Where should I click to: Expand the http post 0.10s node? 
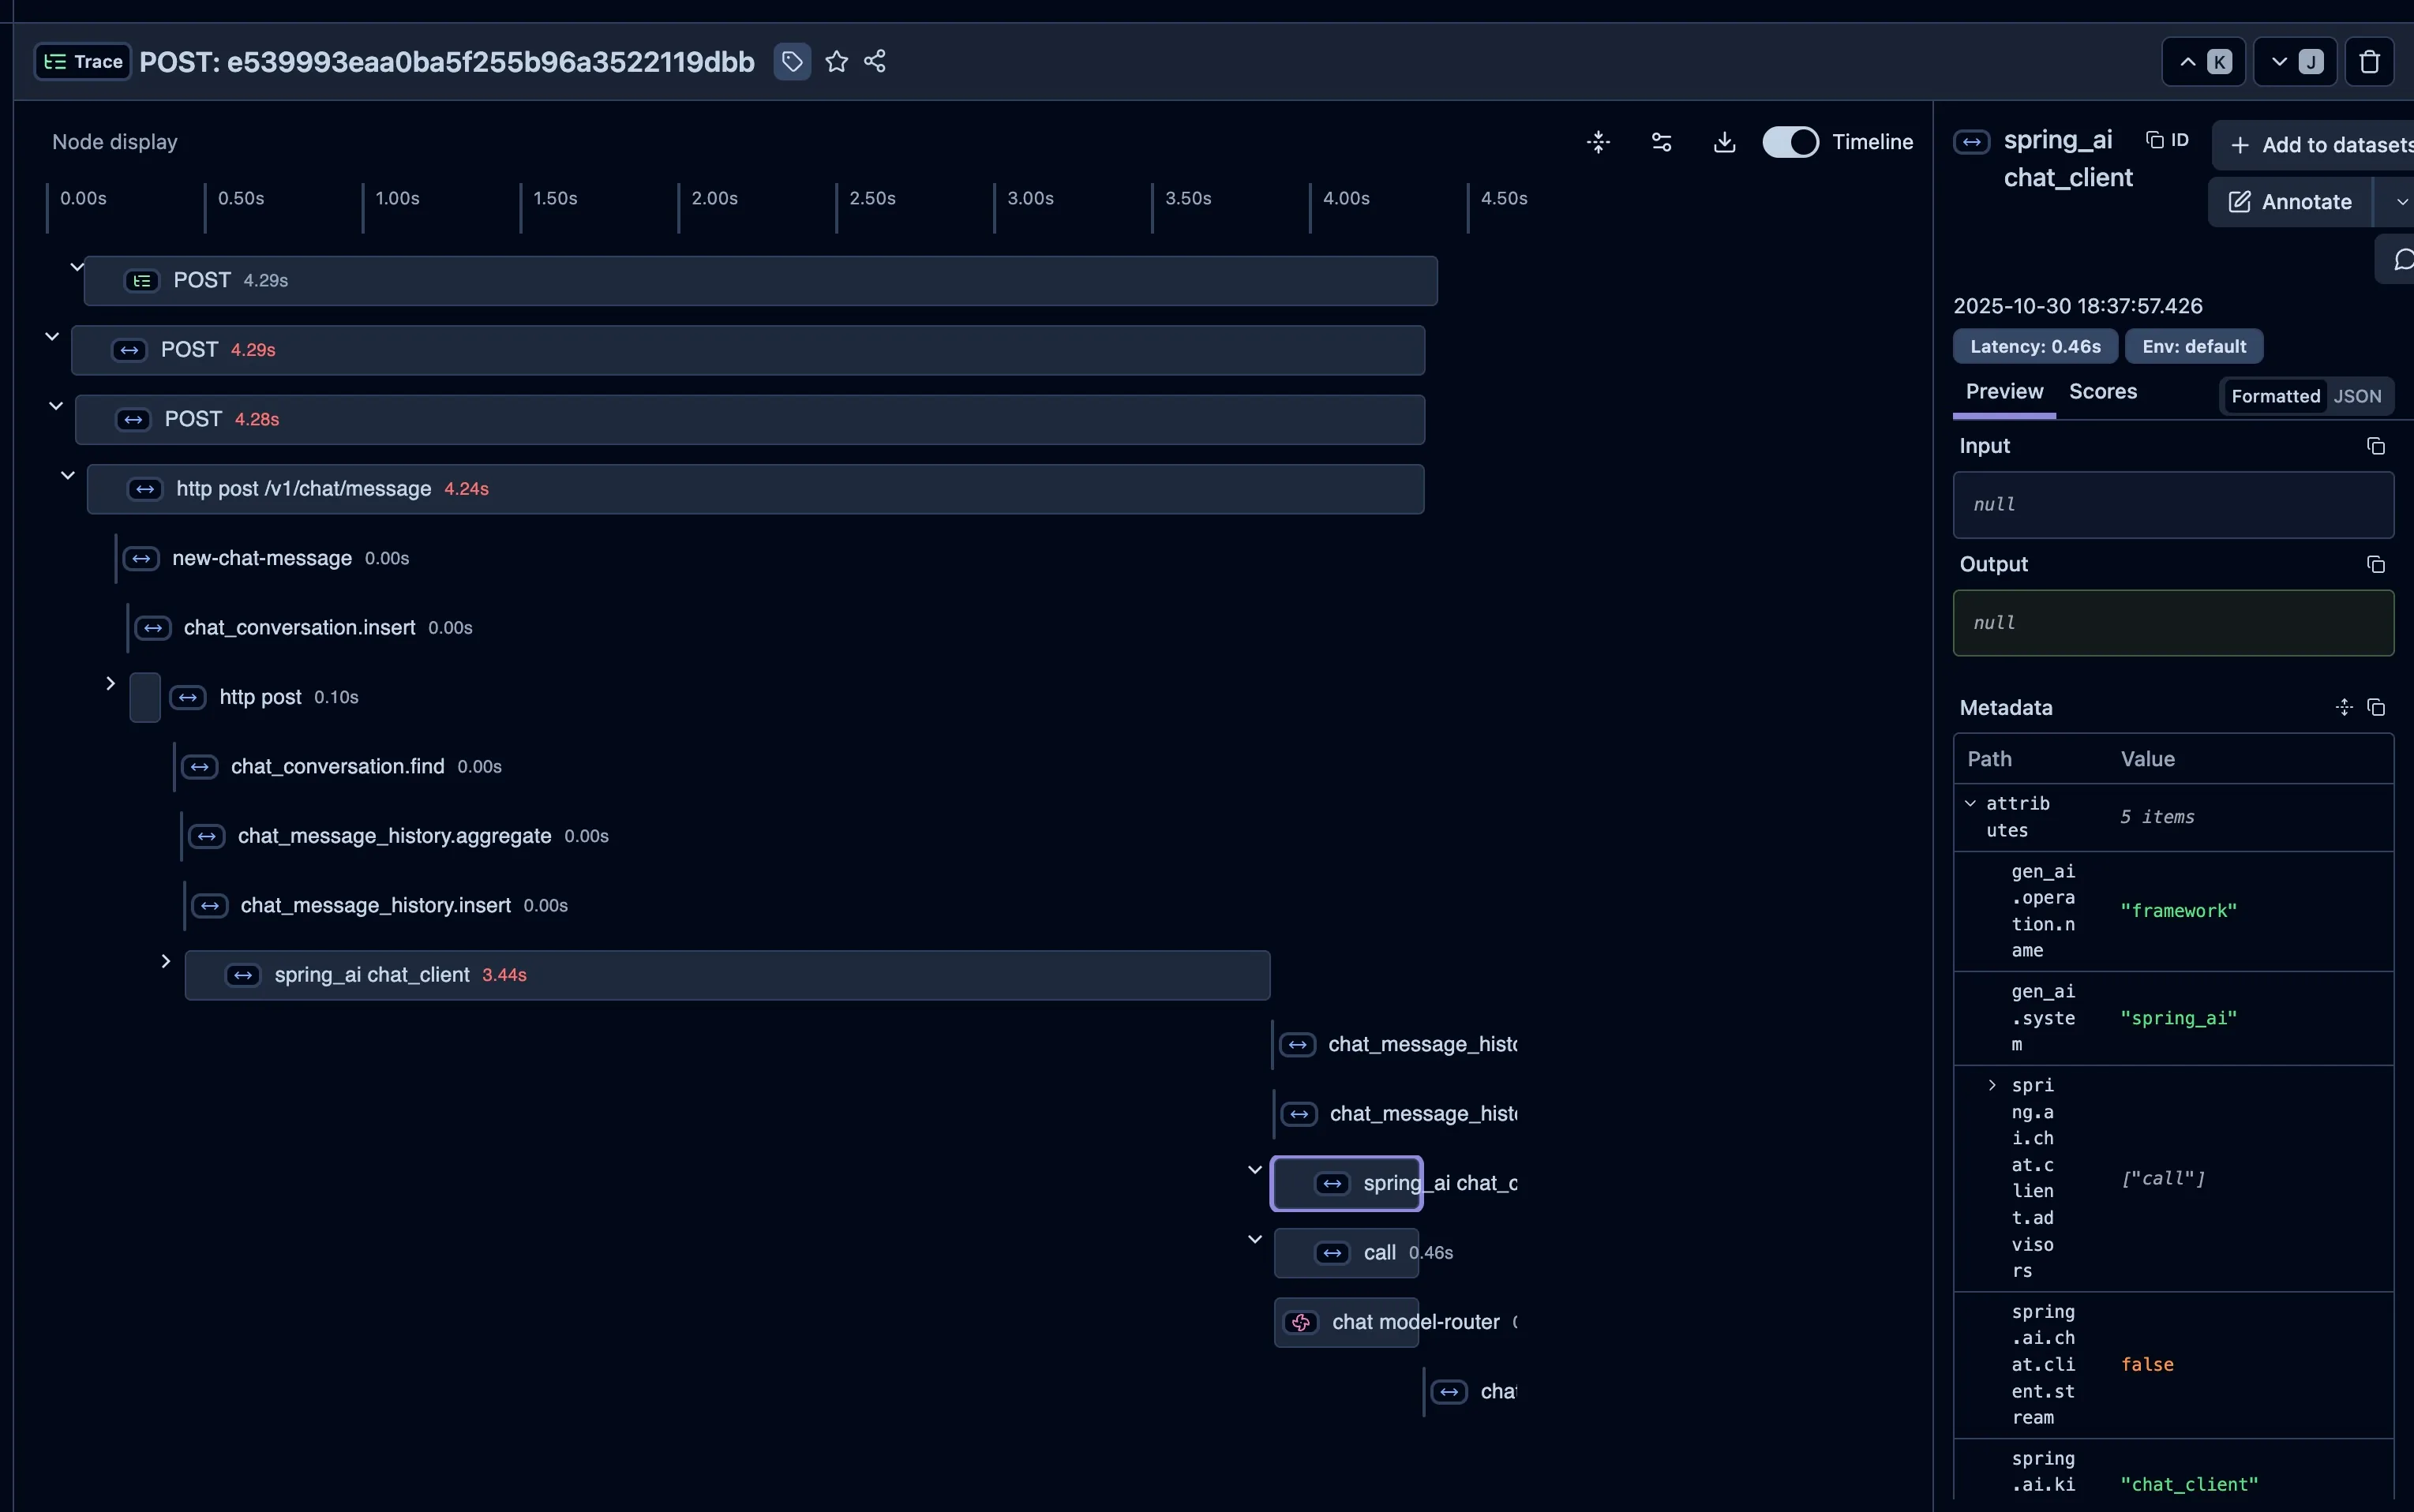pos(111,683)
